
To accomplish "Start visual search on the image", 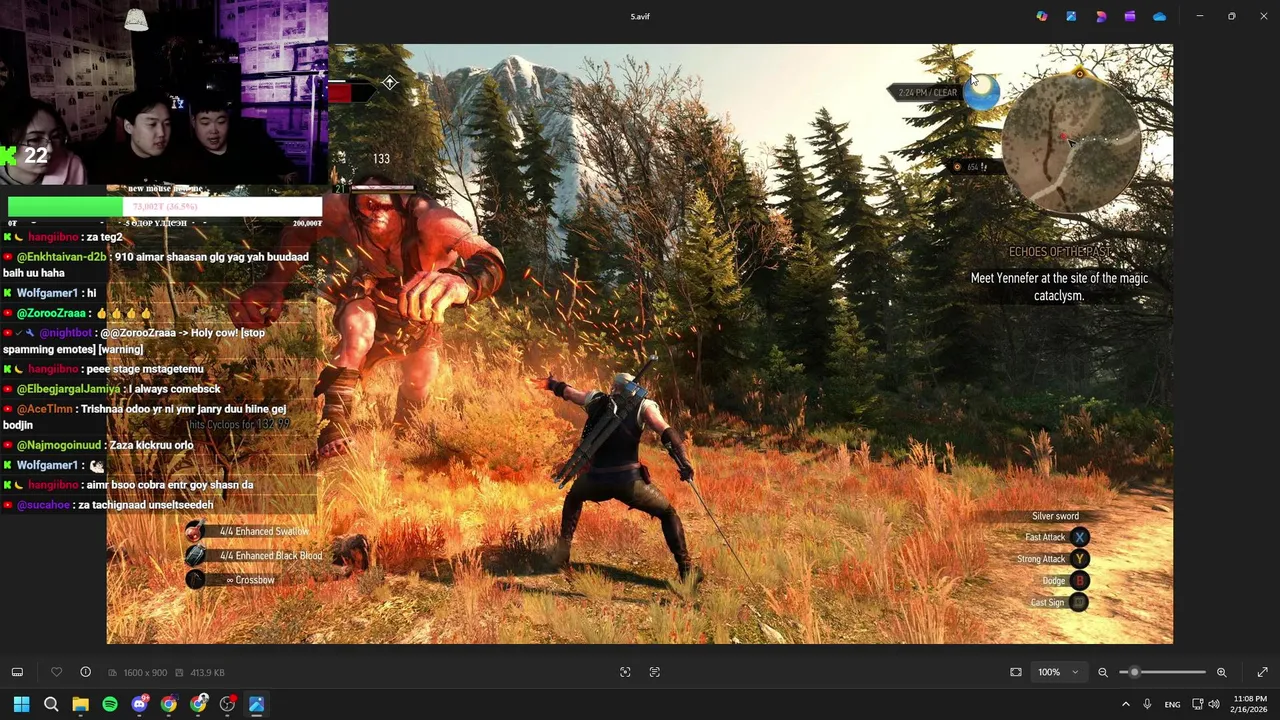I will point(625,672).
